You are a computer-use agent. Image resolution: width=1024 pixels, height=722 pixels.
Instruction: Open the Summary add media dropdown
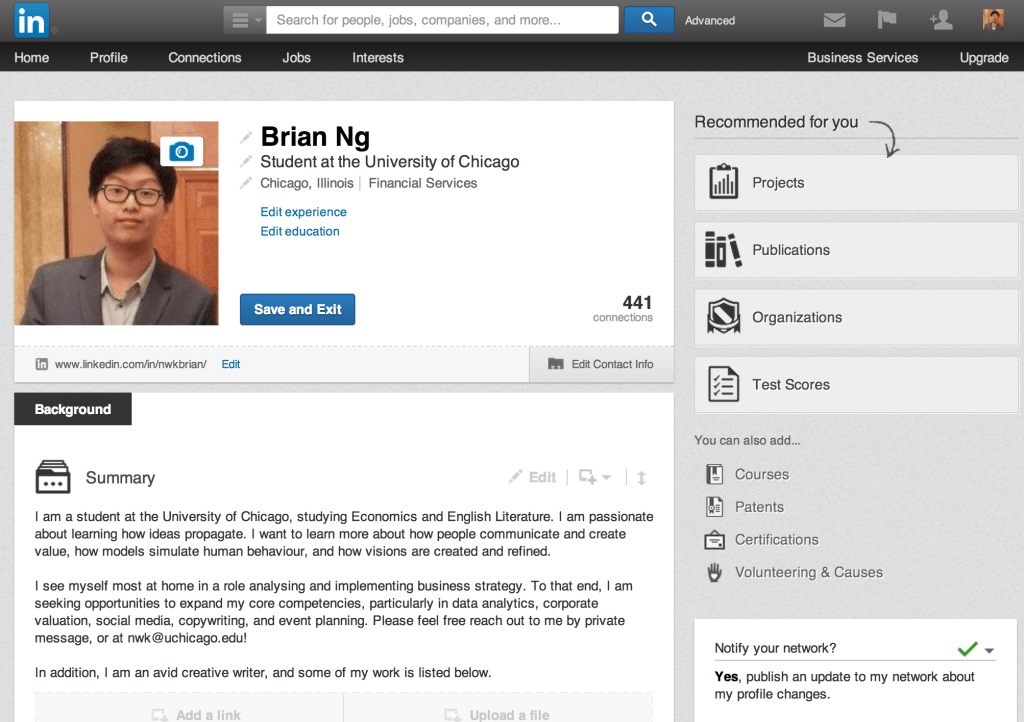[x=594, y=478]
